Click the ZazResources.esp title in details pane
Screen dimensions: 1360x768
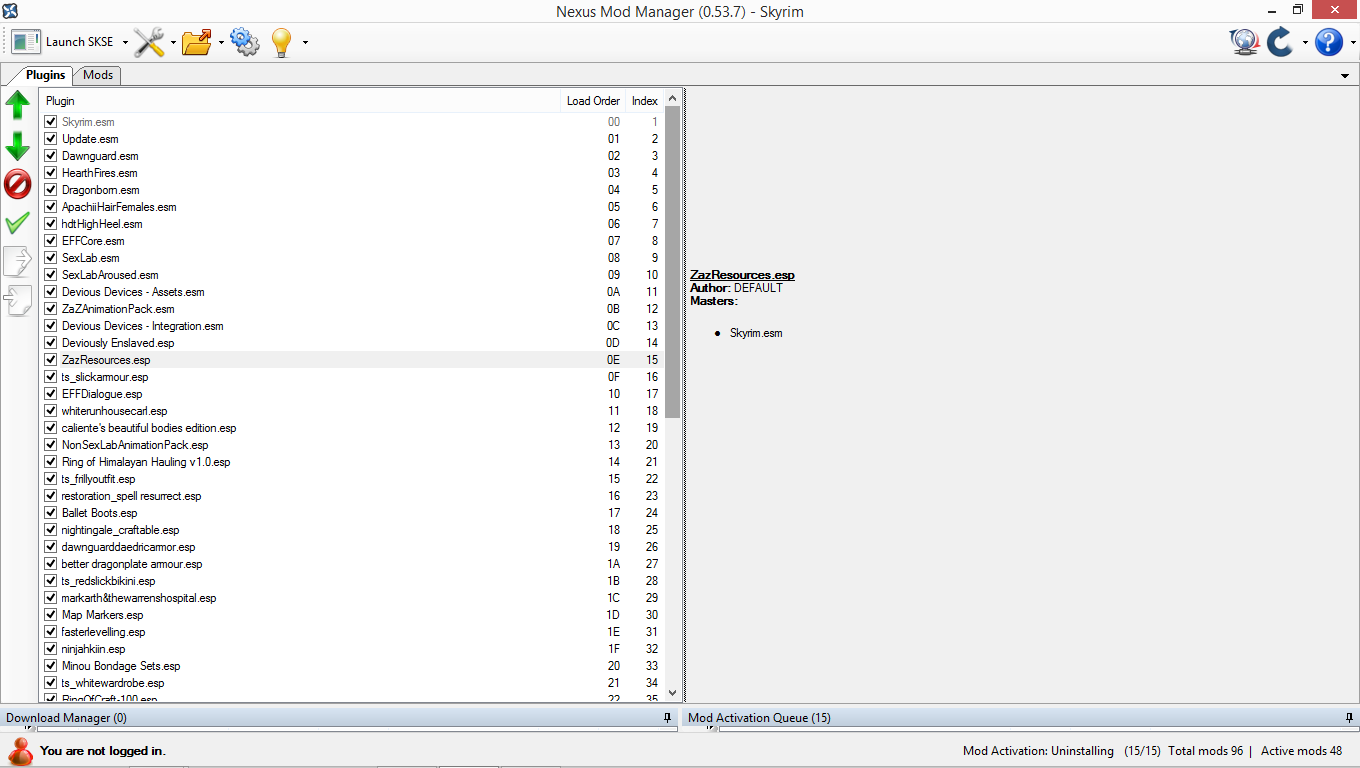742,275
